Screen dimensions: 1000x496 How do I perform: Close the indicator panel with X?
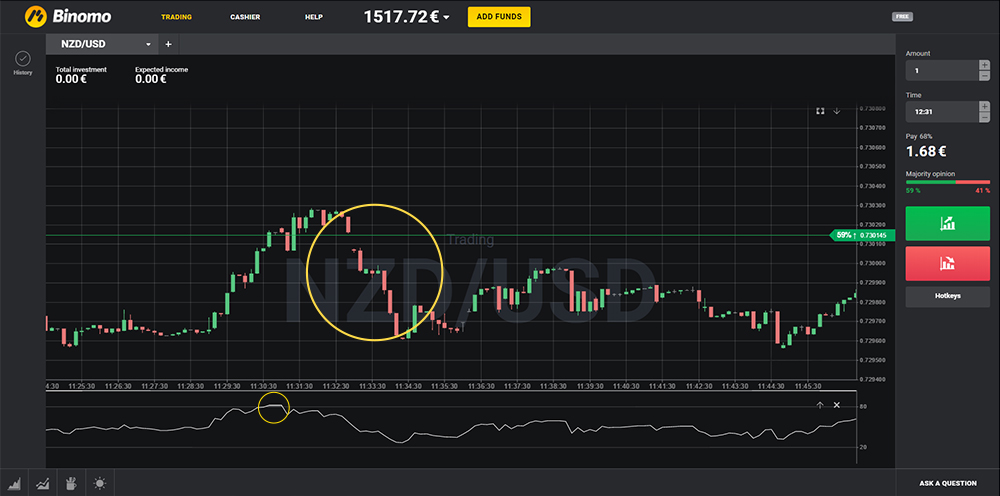pyautogui.click(x=837, y=405)
